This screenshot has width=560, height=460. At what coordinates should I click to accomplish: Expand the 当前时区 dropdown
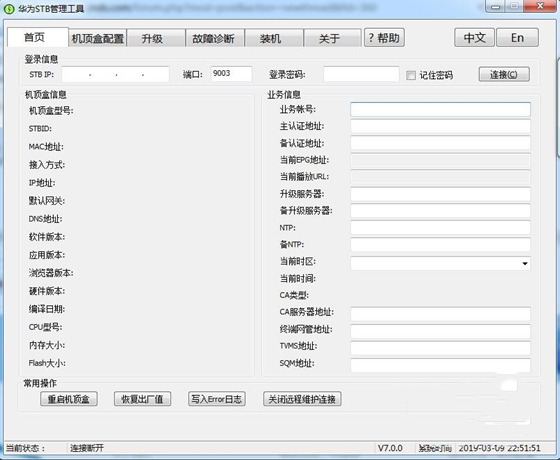click(x=525, y=264)
